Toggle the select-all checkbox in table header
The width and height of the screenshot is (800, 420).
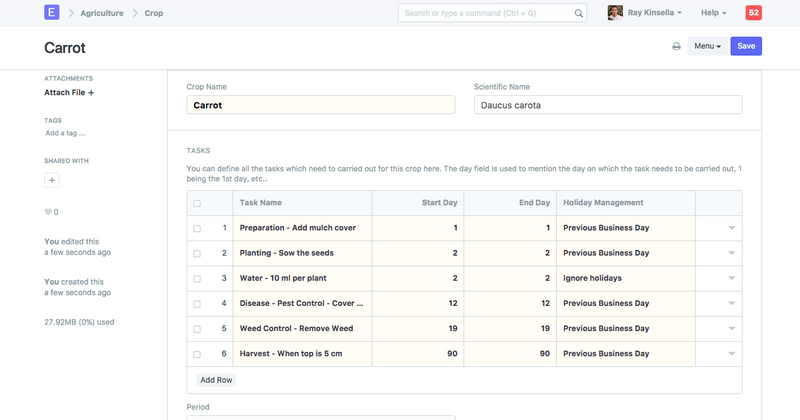click(197, 203)
